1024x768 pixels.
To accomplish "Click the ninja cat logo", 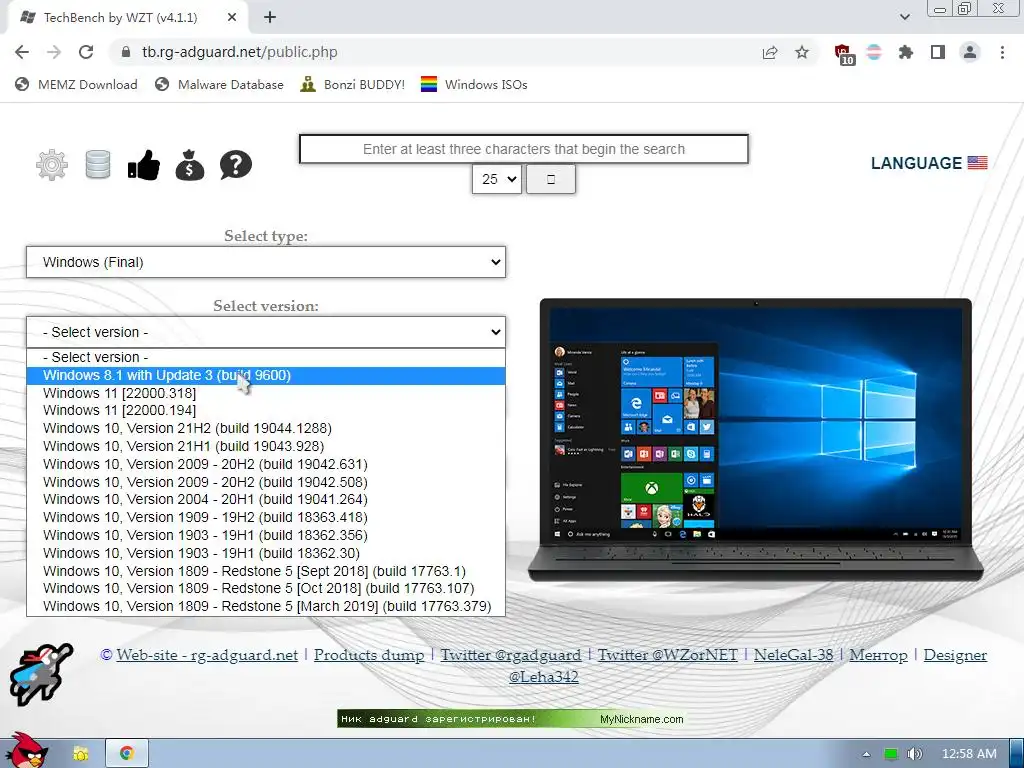I will 40,674.
